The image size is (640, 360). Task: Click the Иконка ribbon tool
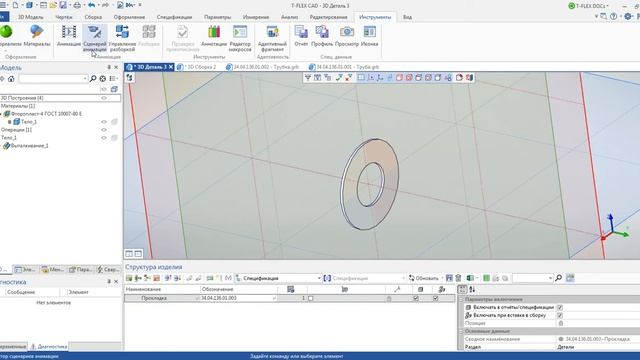pyautogui.click(x=369, y=36)
